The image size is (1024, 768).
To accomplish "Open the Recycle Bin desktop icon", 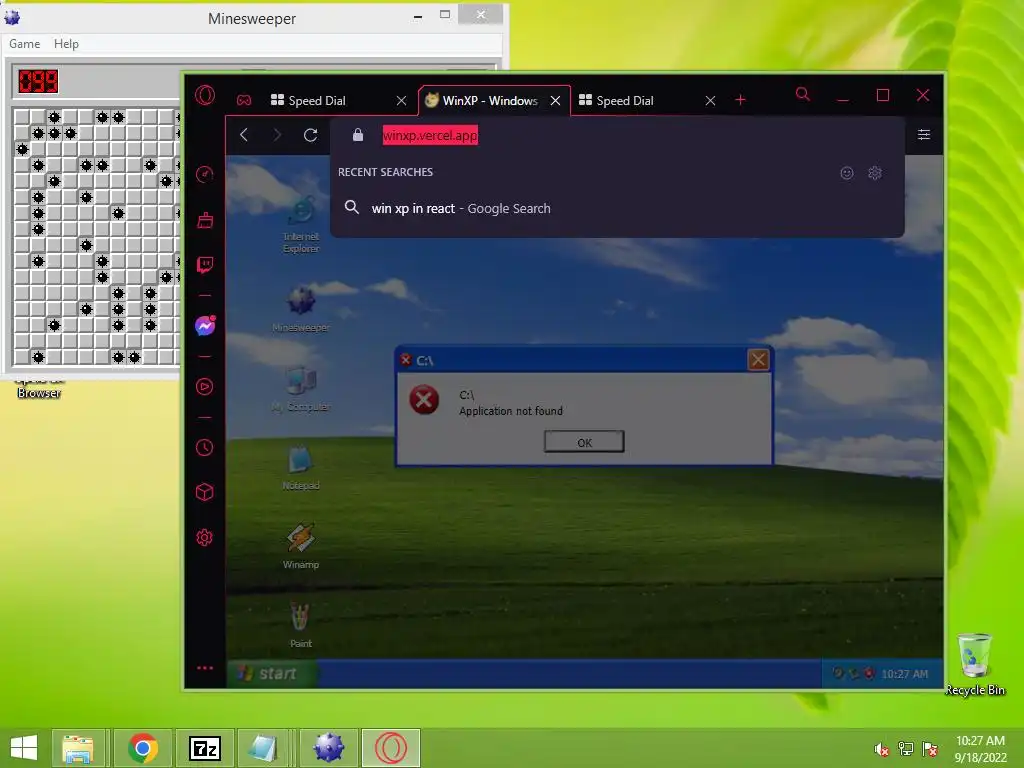I will point(975,665).
